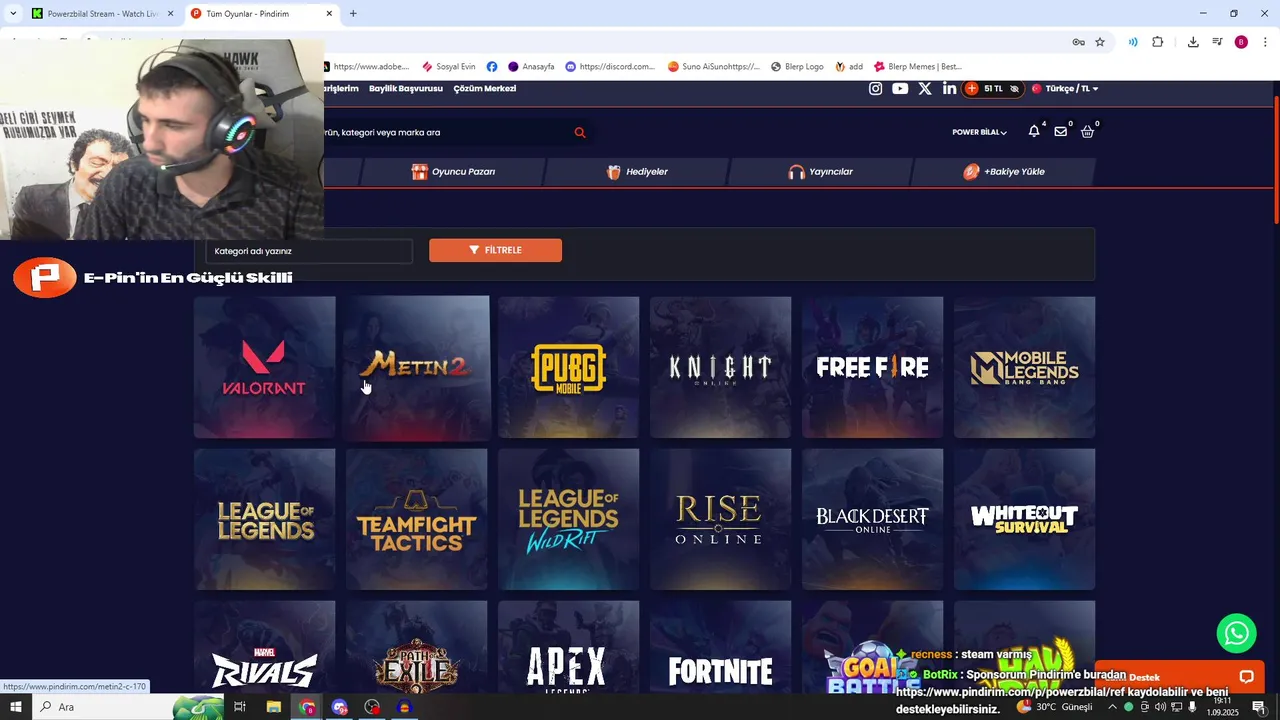The image size is (1280, 720).
Task: Open the Marvel Rivals card
Action: tap(265, 647)
